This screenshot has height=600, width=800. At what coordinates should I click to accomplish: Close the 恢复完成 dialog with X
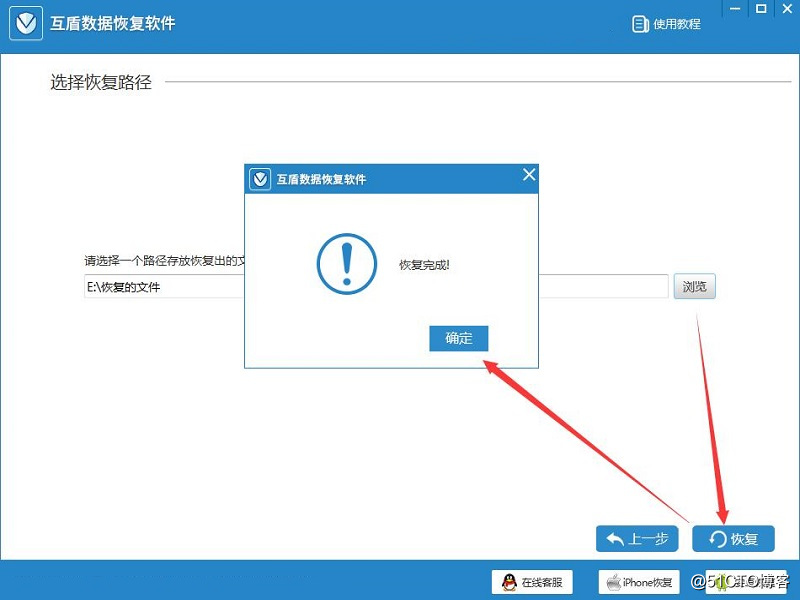[x=529, y=175]
